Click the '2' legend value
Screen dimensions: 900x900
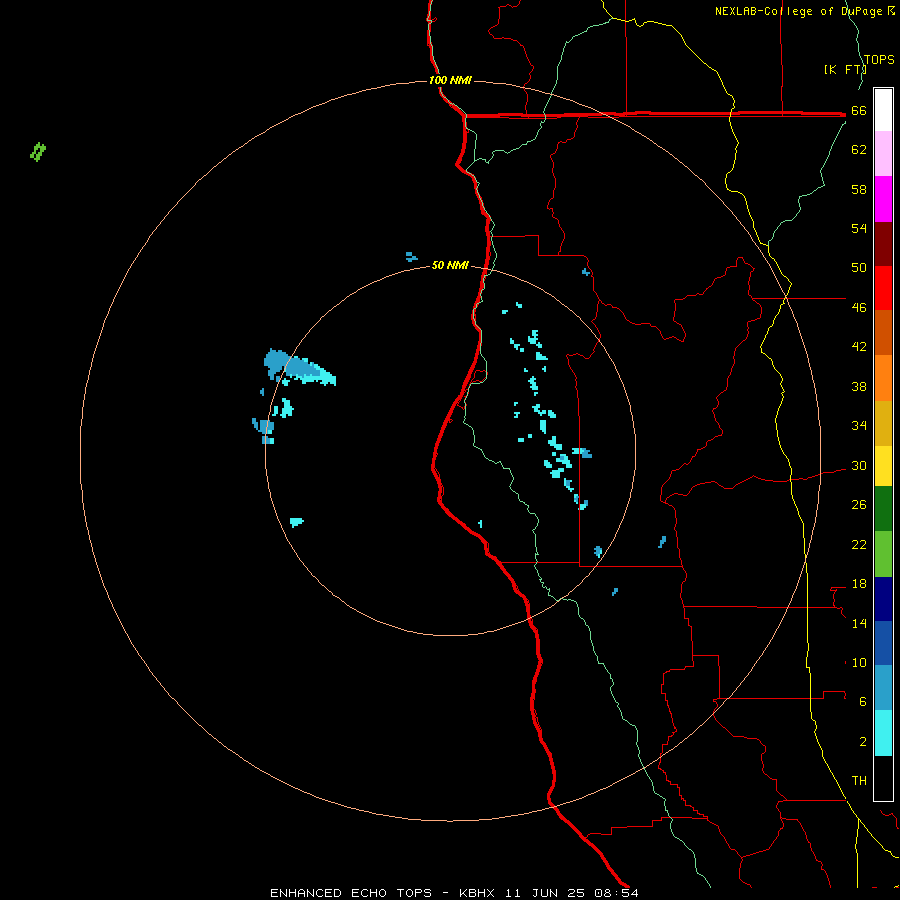point(863,742)
